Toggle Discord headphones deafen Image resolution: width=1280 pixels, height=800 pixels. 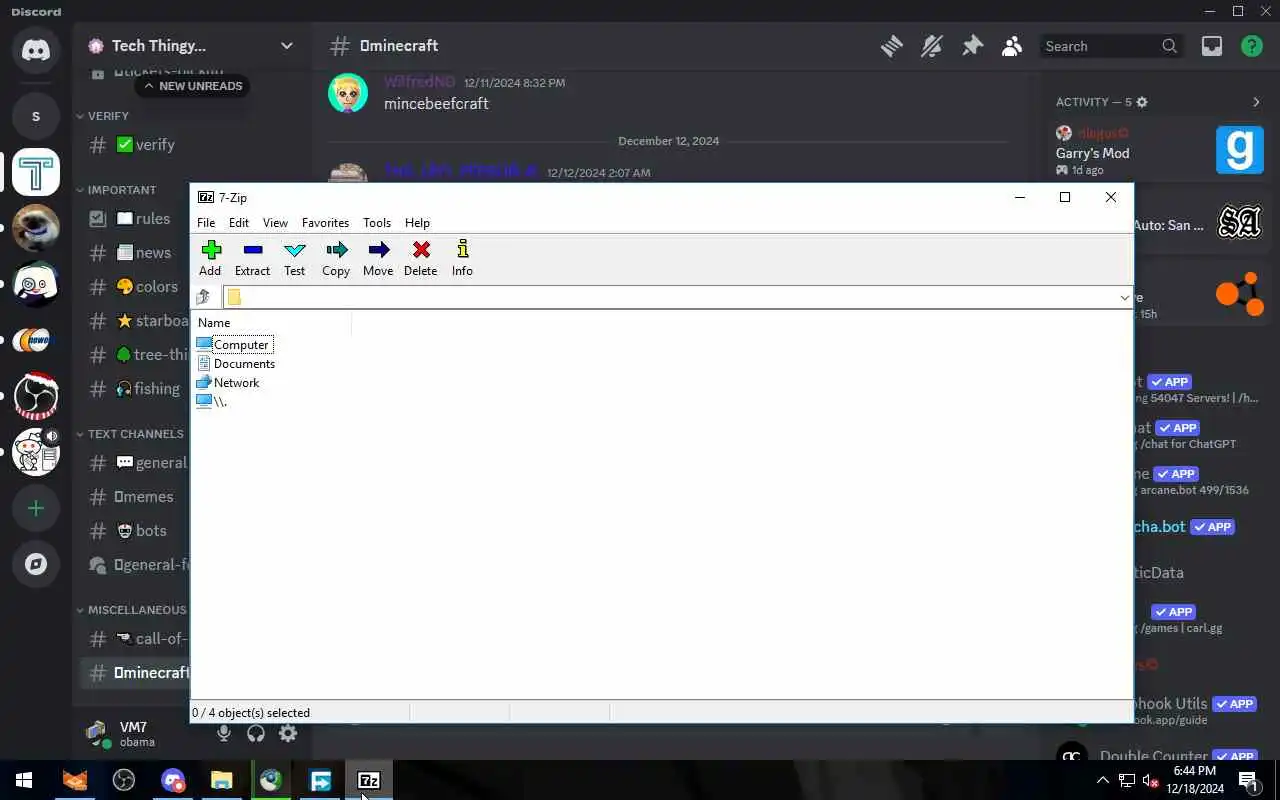point(256,734)
